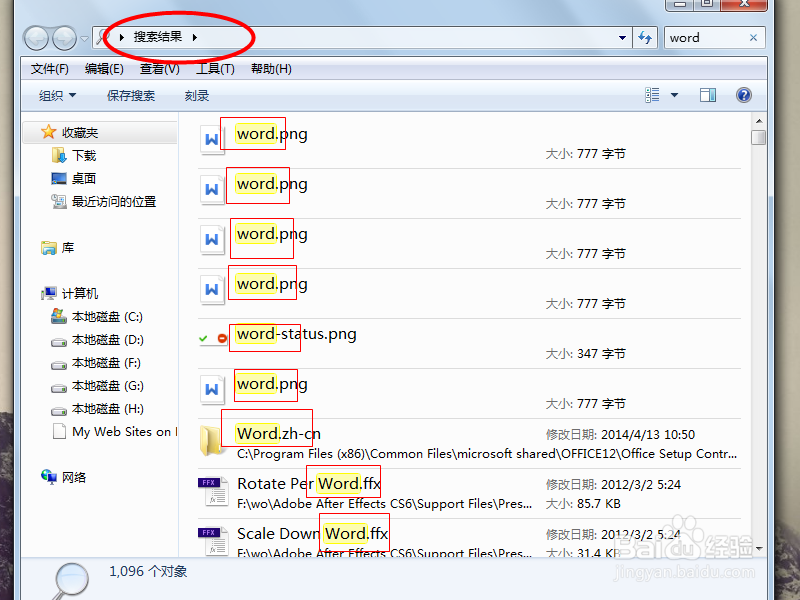Screen dimensions: 800x600
Task: Click the Back navigation arrow button
Action: pos(36,38)
